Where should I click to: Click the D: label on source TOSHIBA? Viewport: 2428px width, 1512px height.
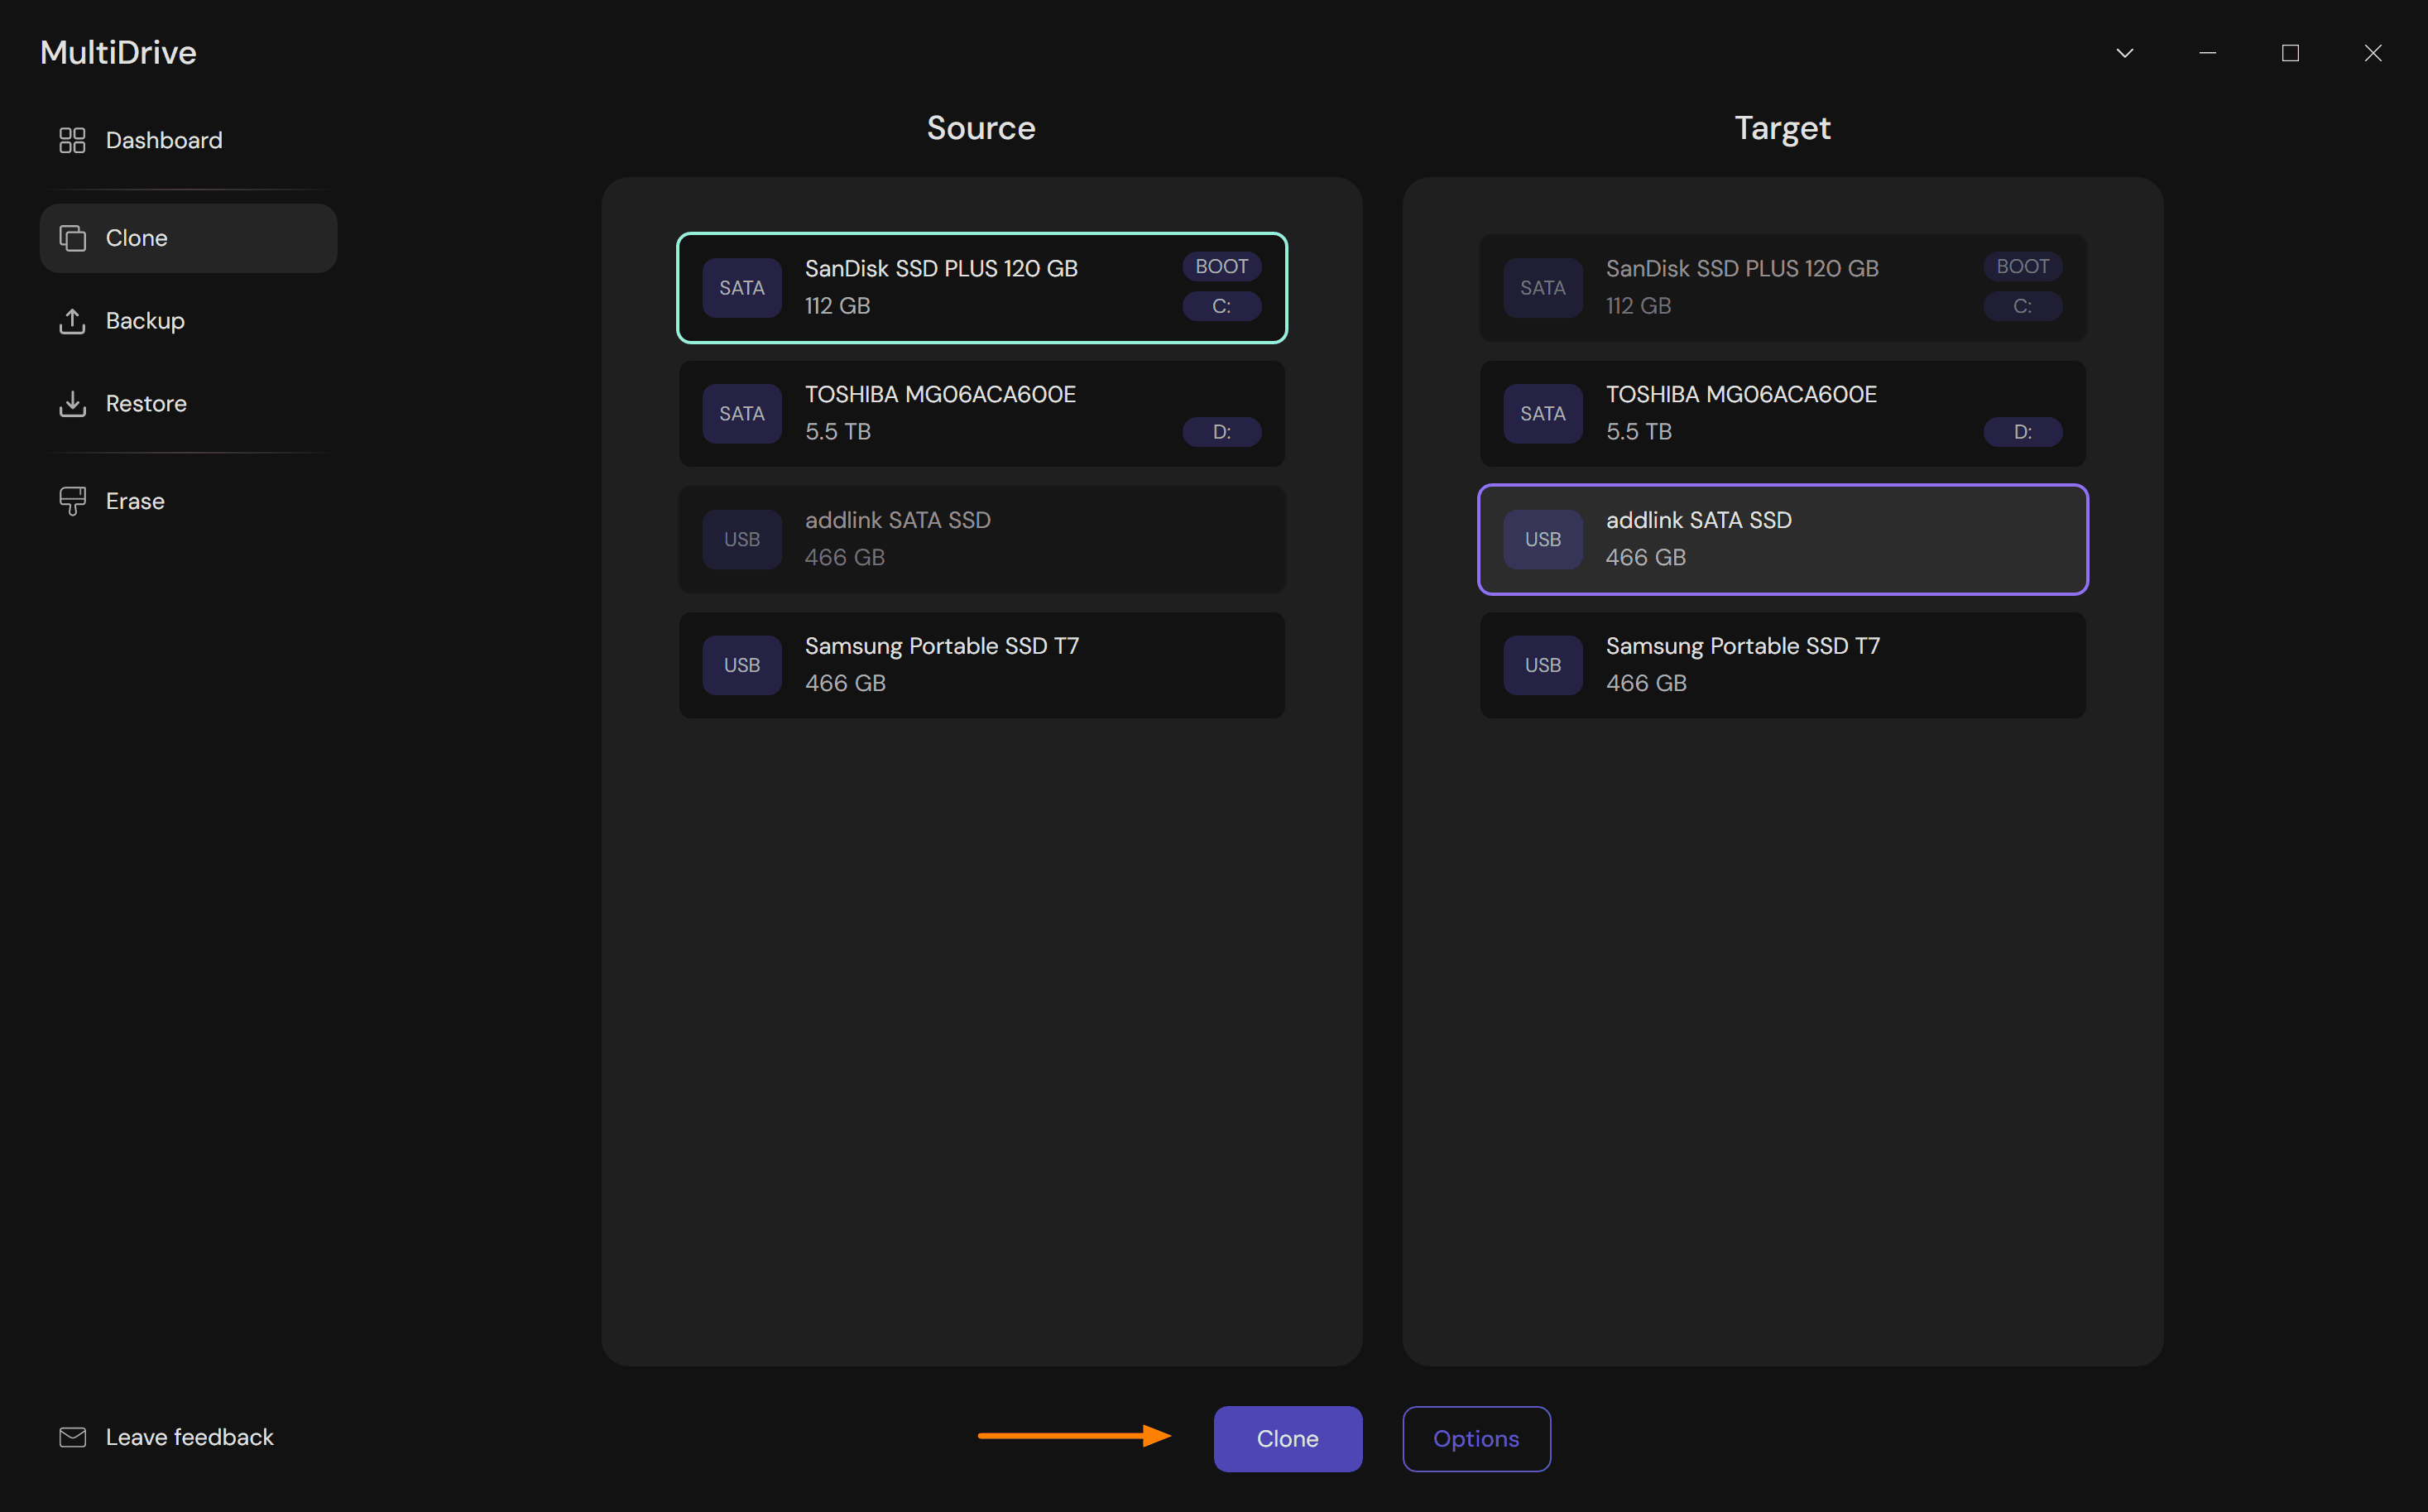1221,432
